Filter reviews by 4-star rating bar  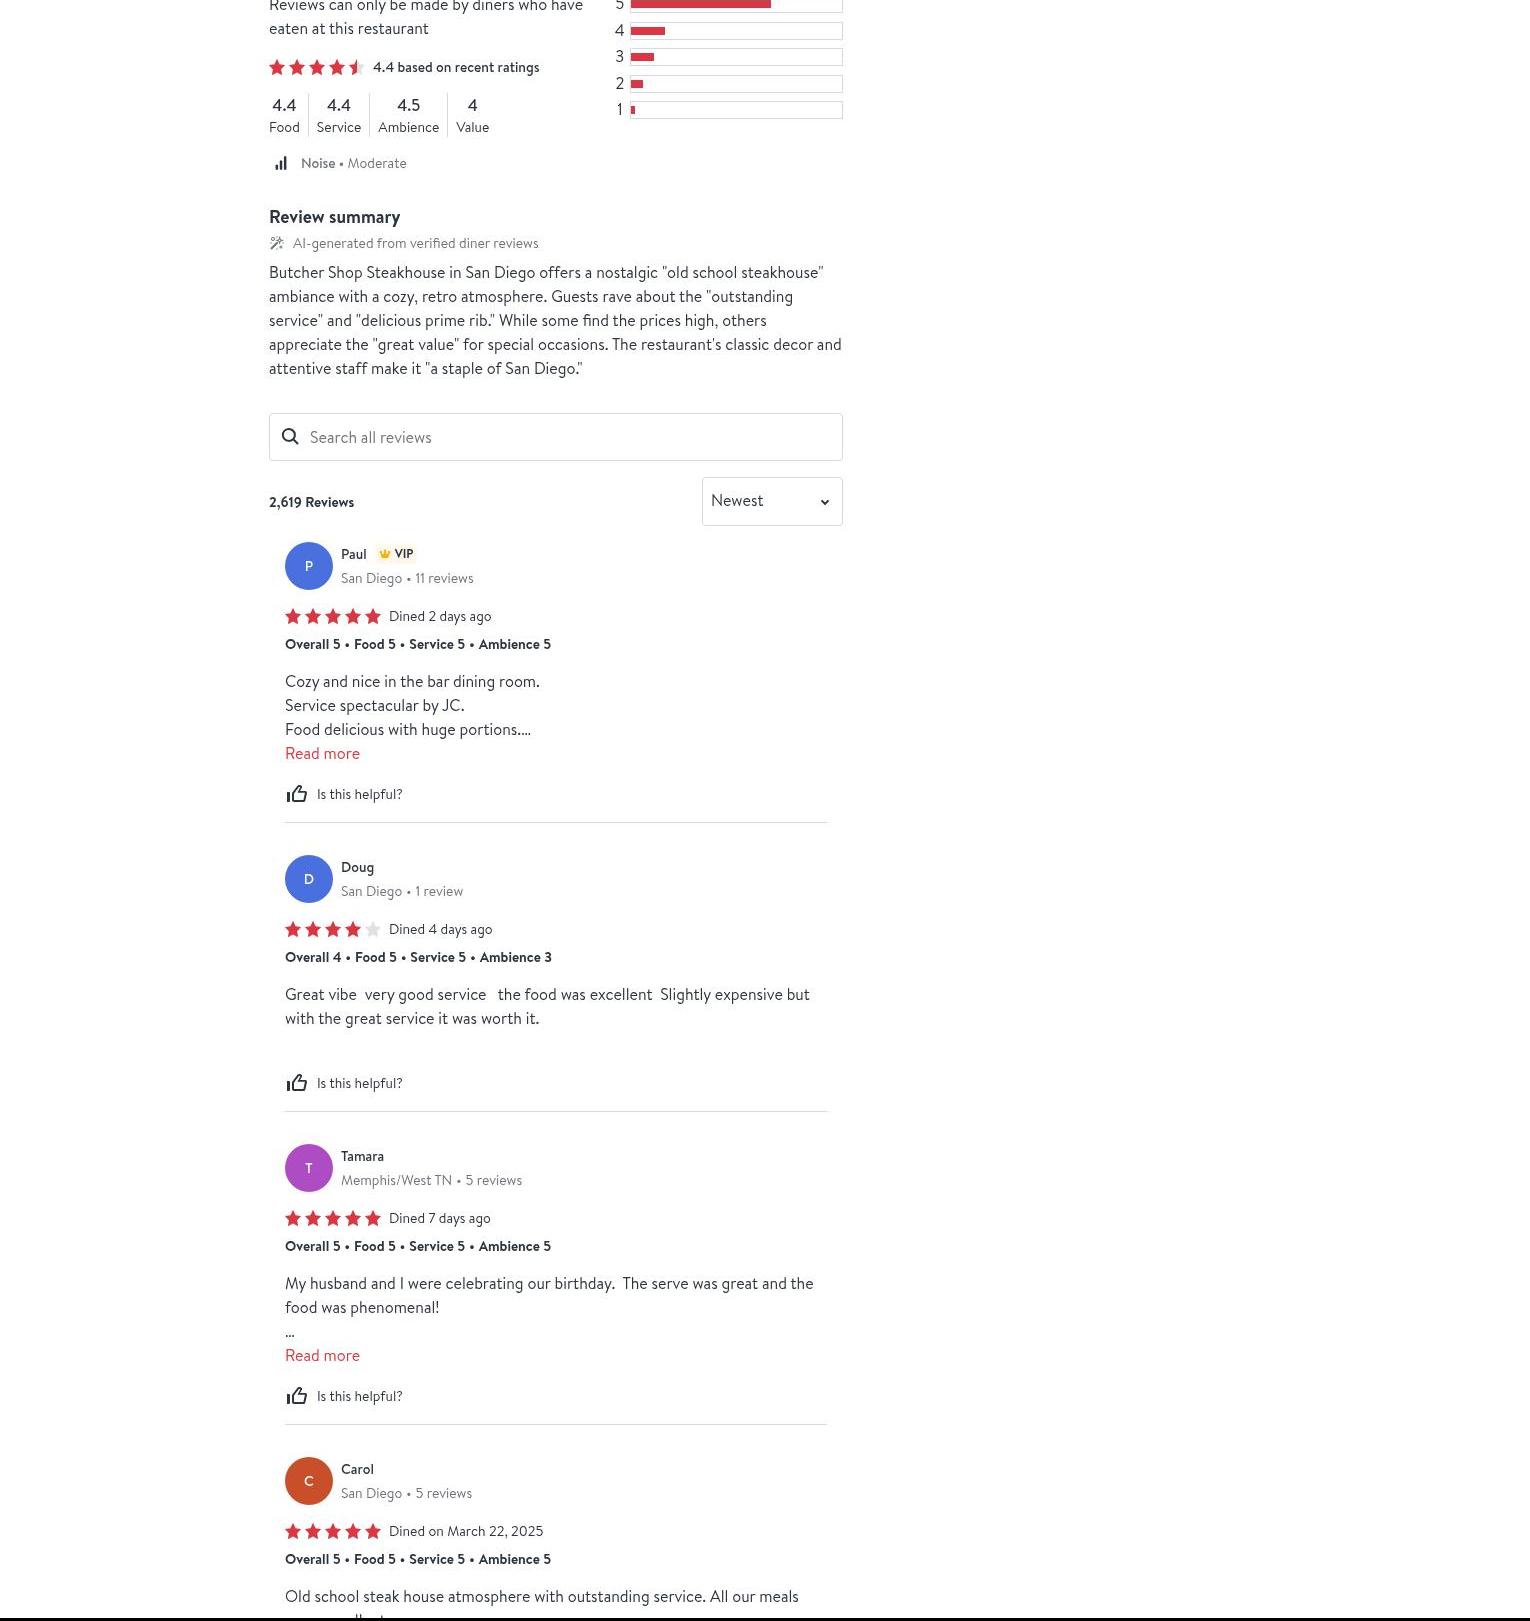(x=736, y=31)
